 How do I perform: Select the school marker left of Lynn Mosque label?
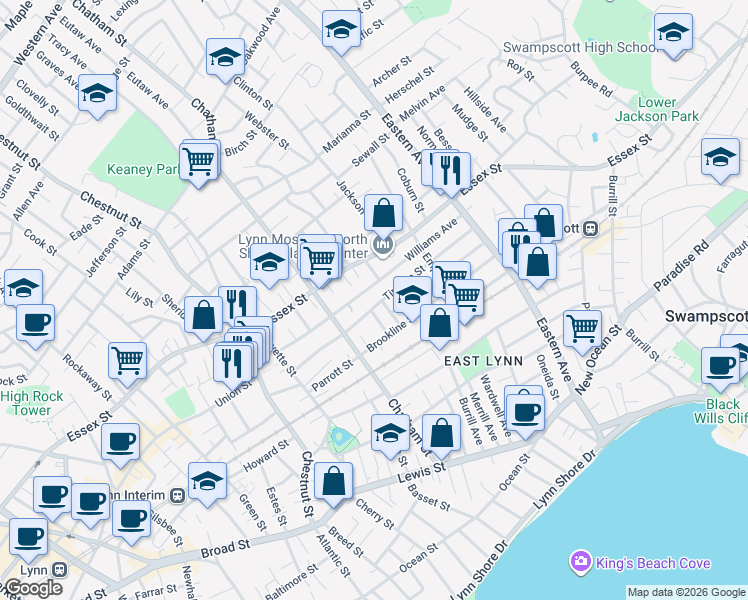(270, 265)
